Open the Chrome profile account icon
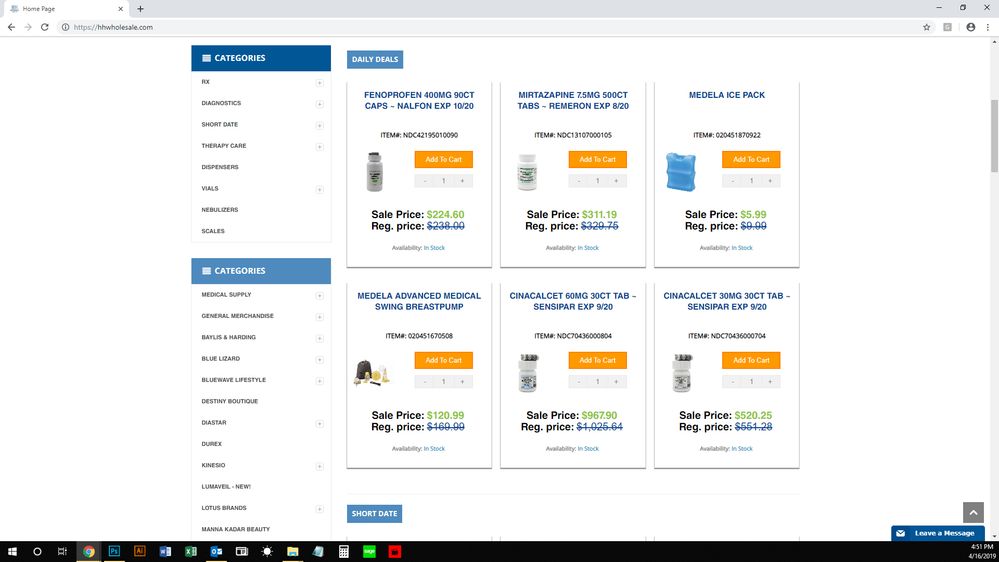Viewport: 999px width, 562px height. pyautogui.click(x=970, y=27)
